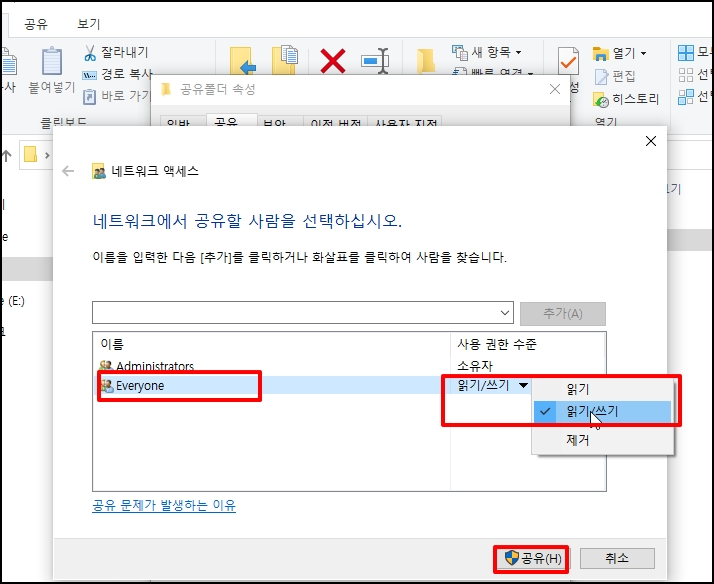This screenshot has width=714, height=584.
Task: Open the 열기 dropdown in the ribbon
Action: (x=619, y=53)
